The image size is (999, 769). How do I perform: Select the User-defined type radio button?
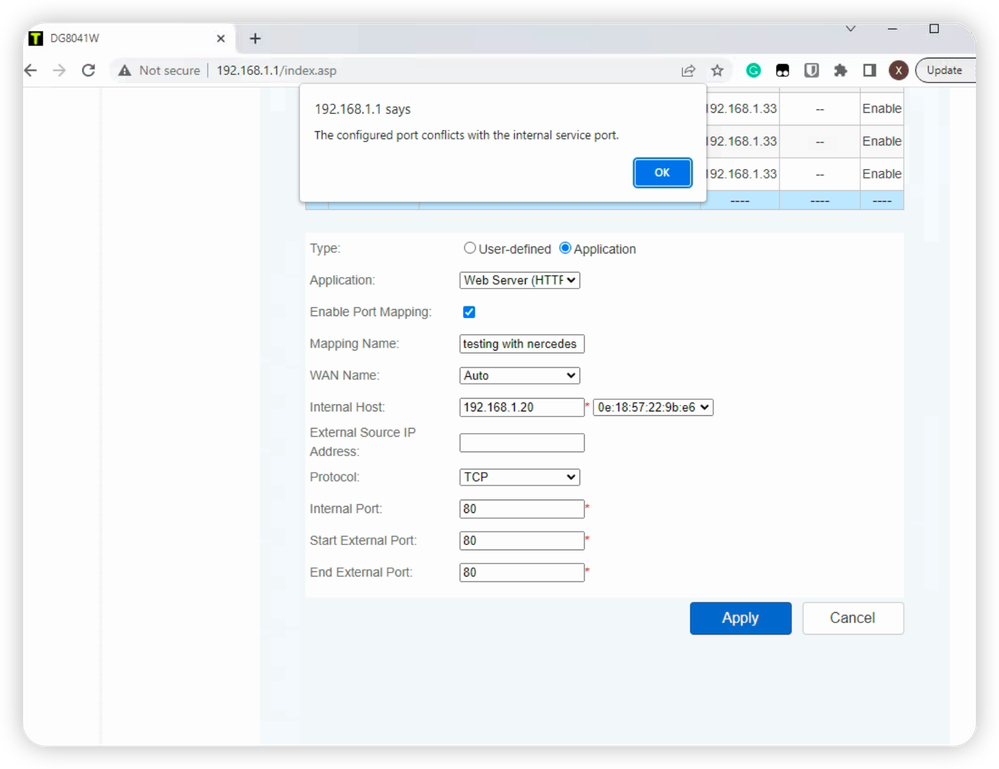coord(470,248)
